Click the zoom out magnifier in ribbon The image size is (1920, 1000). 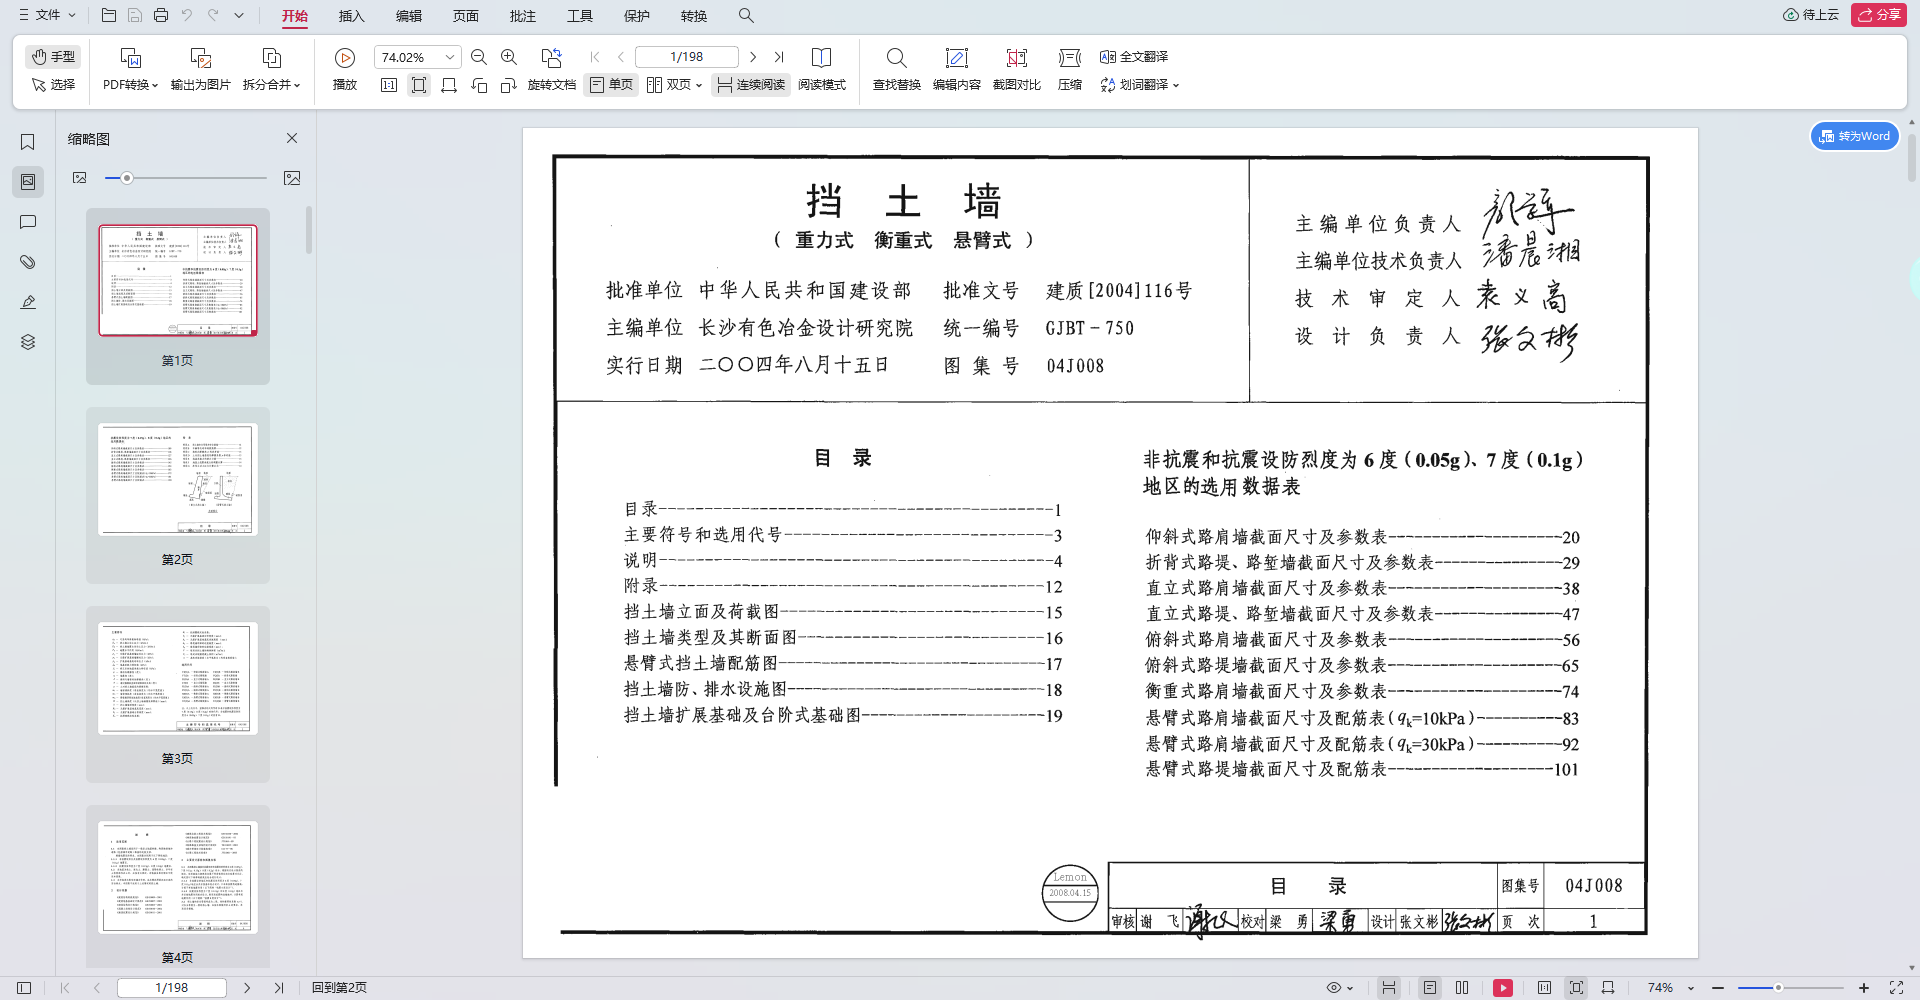479,57
